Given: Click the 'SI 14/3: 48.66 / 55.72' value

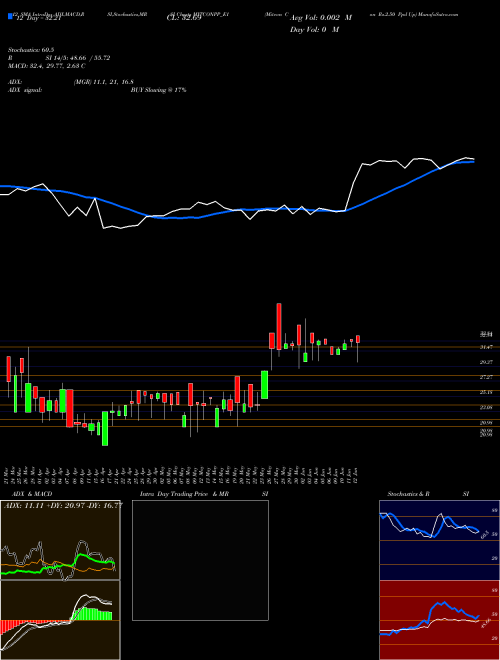Looking at the screenshot, I should [78, 58].
